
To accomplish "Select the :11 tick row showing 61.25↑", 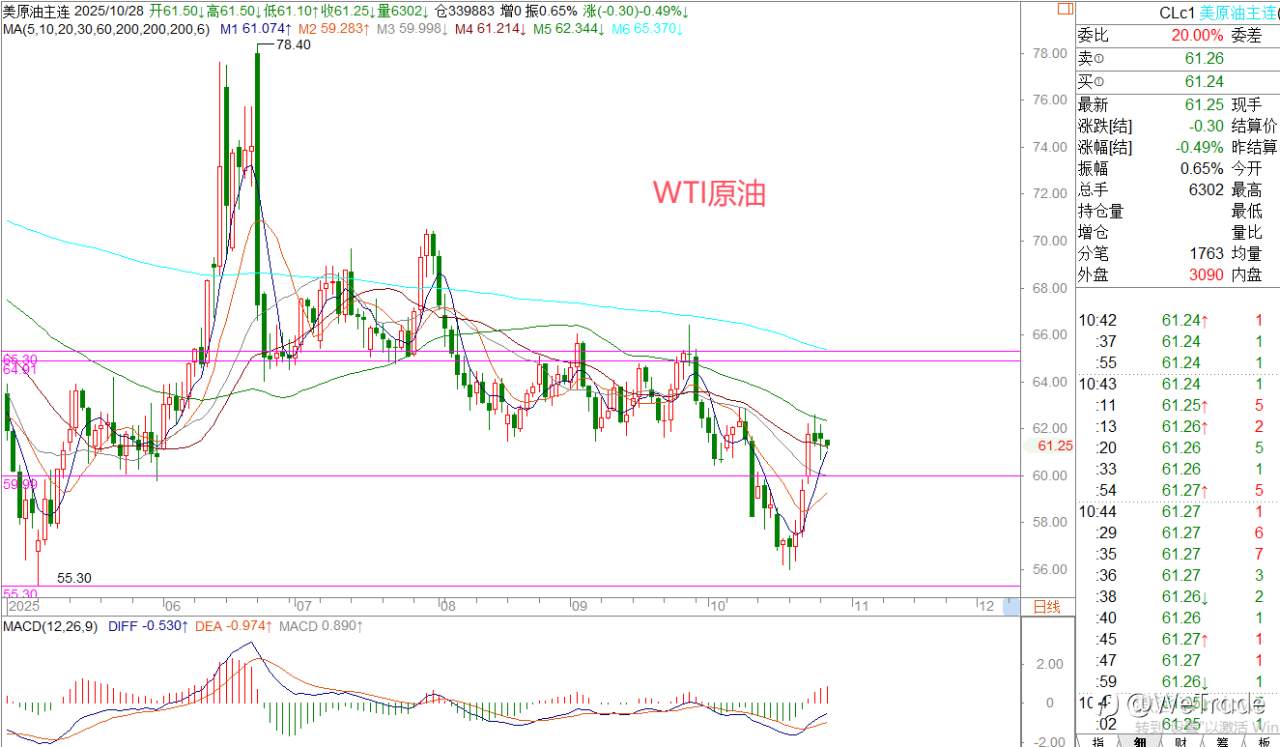I will pos(1178,405).
